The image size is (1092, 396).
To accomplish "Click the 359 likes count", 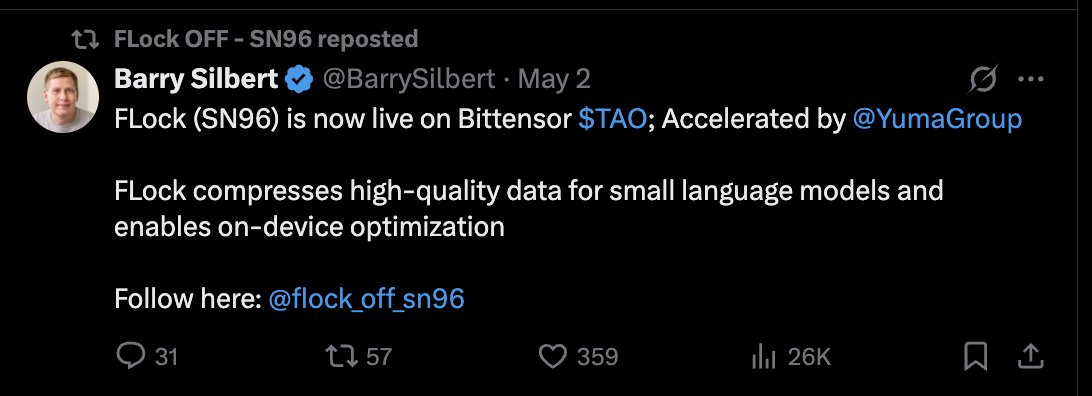I will pos(598,358).
